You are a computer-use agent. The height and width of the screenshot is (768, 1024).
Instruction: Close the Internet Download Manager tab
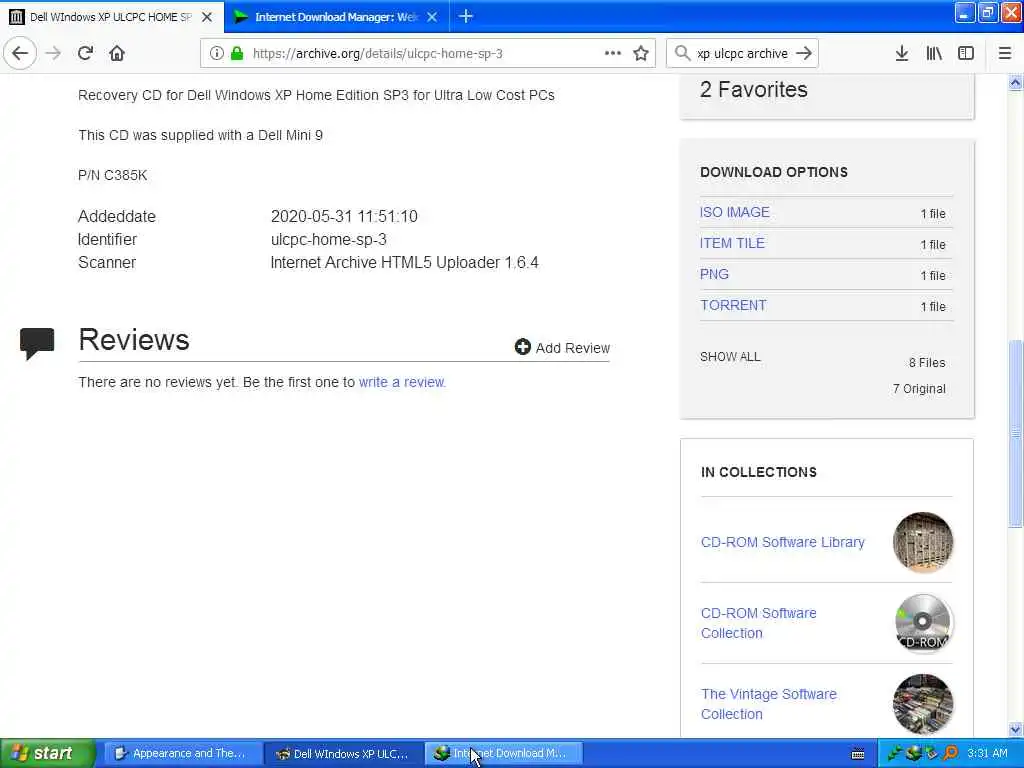point(432,17)
